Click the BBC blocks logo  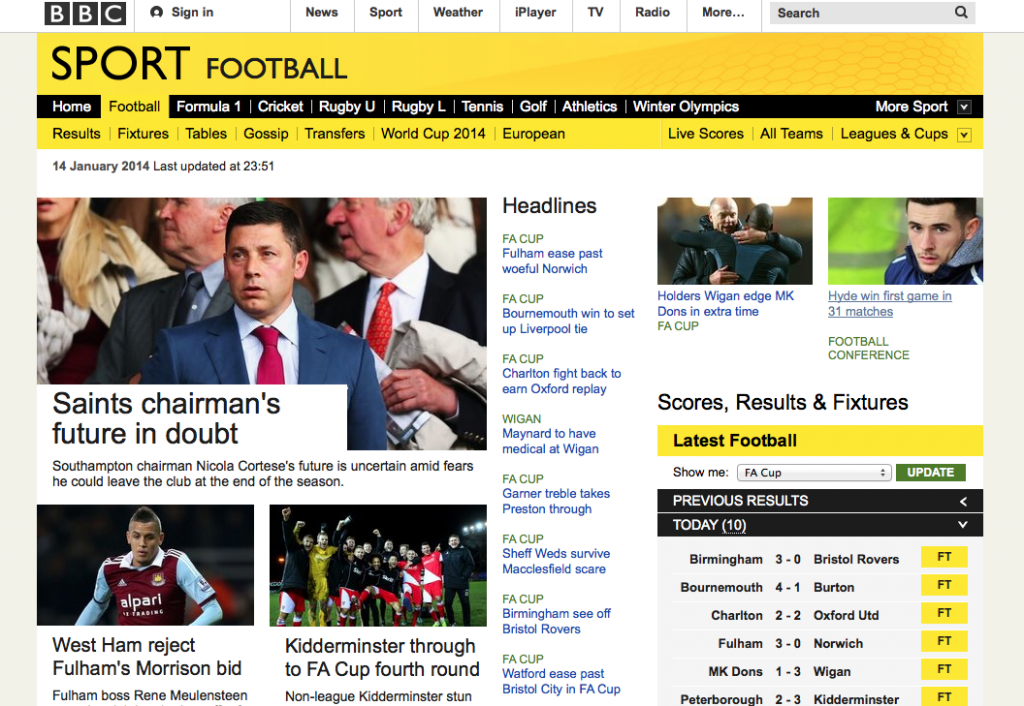tap(85, 14)
